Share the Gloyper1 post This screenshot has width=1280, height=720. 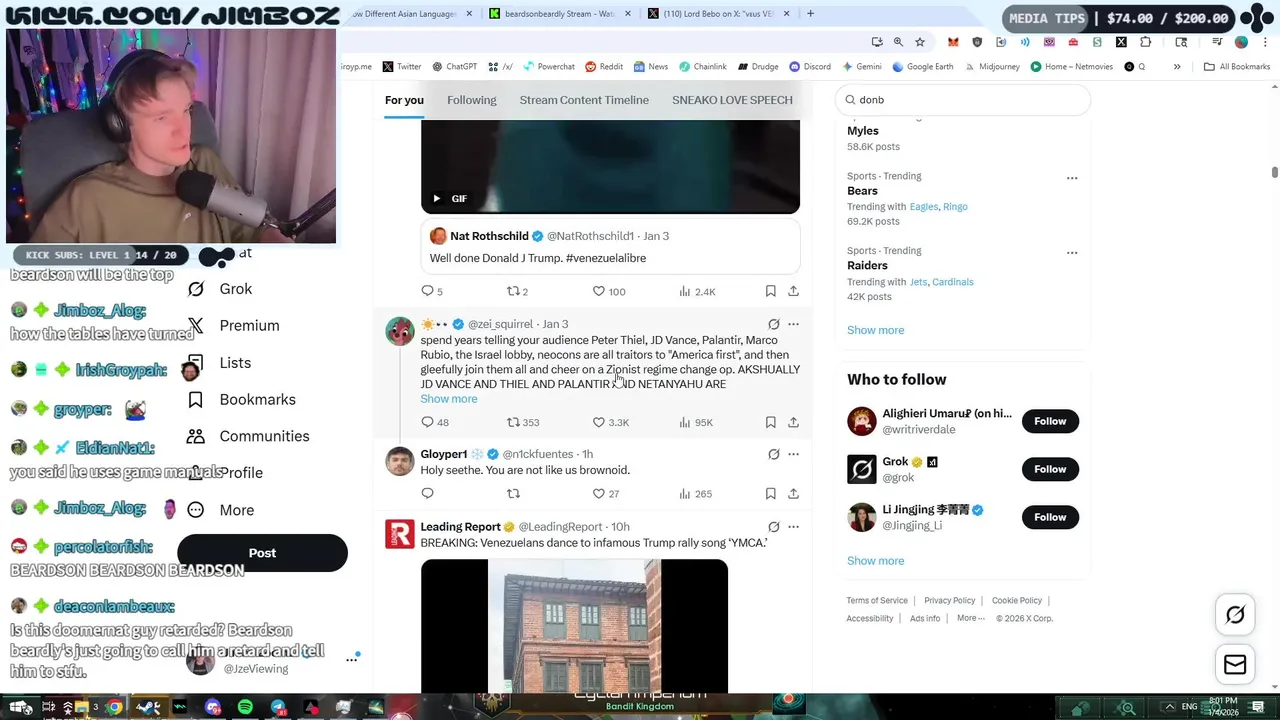tap(793, 493)
